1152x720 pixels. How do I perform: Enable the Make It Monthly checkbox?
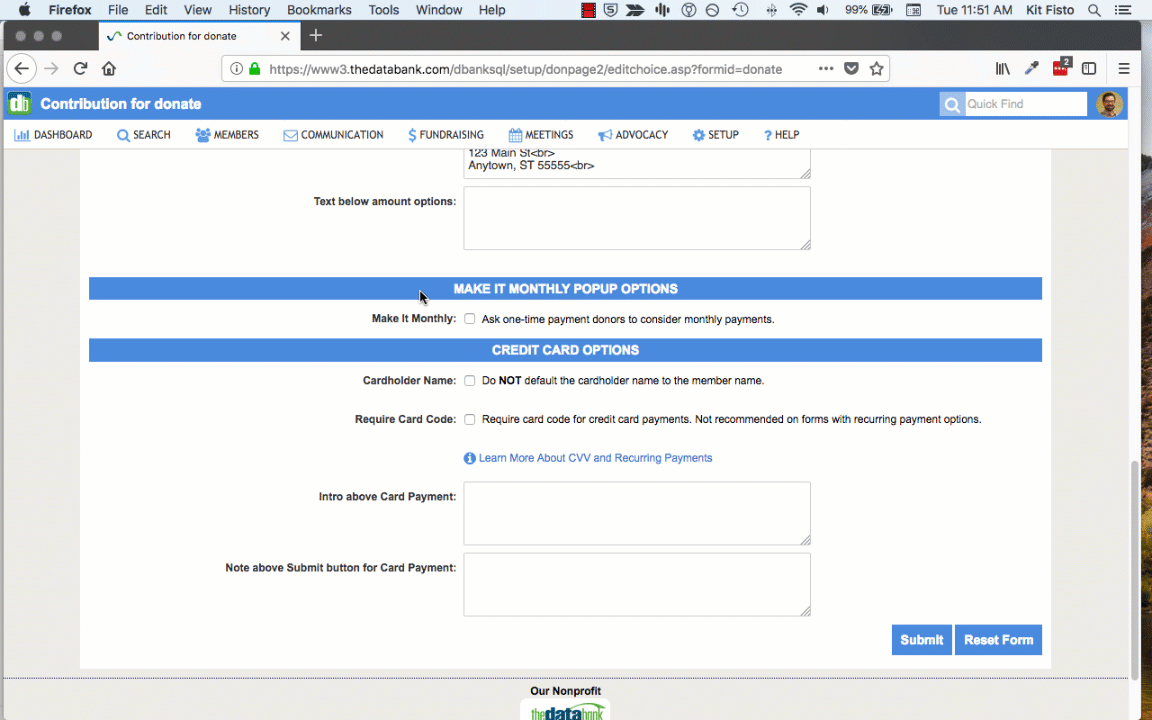click(x=469, y=319)
